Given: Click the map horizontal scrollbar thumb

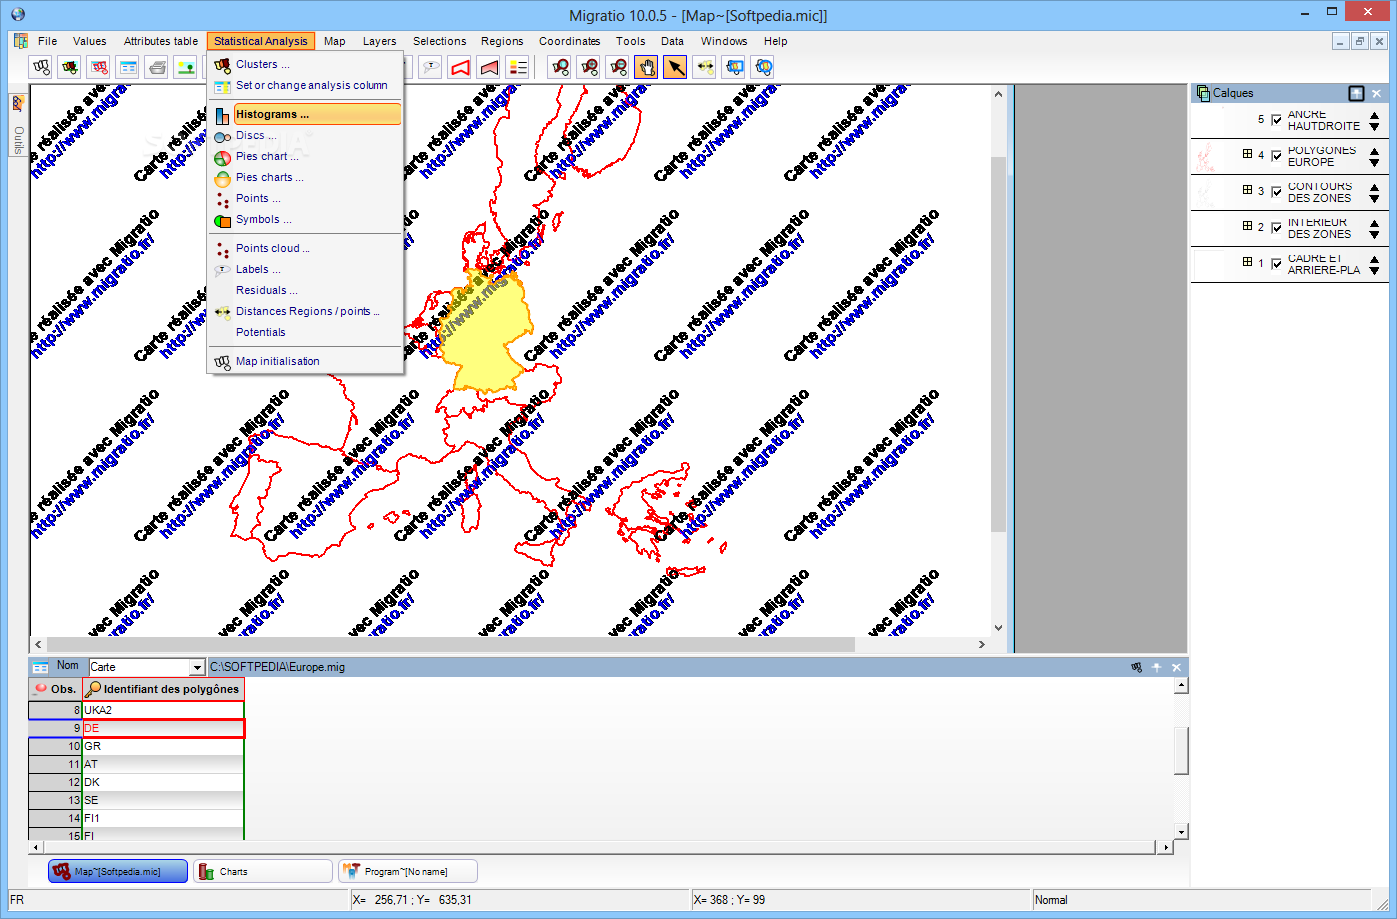Looking at the screenshot, I should (451, 644).
